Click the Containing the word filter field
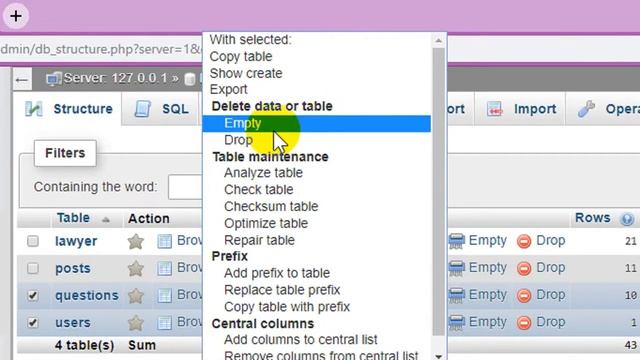 (186, 187)
